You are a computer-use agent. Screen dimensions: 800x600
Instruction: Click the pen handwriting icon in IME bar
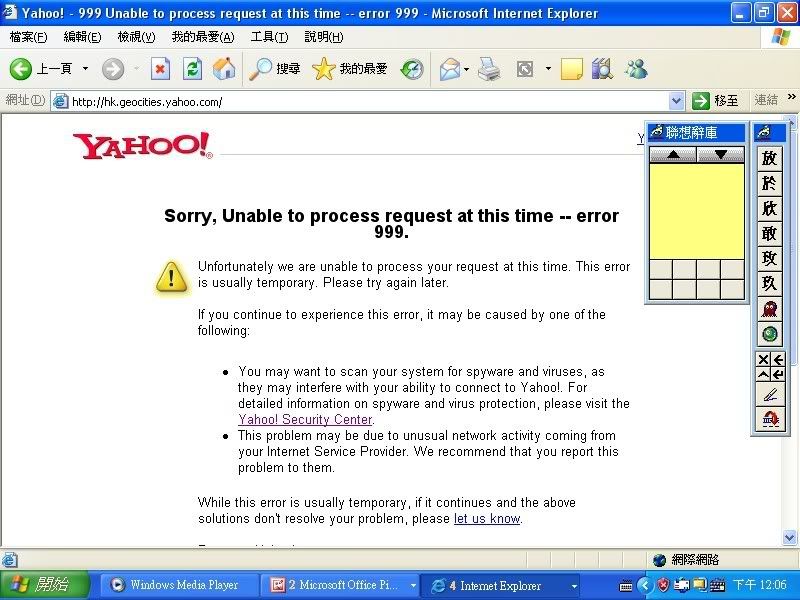tap(770, 395)
